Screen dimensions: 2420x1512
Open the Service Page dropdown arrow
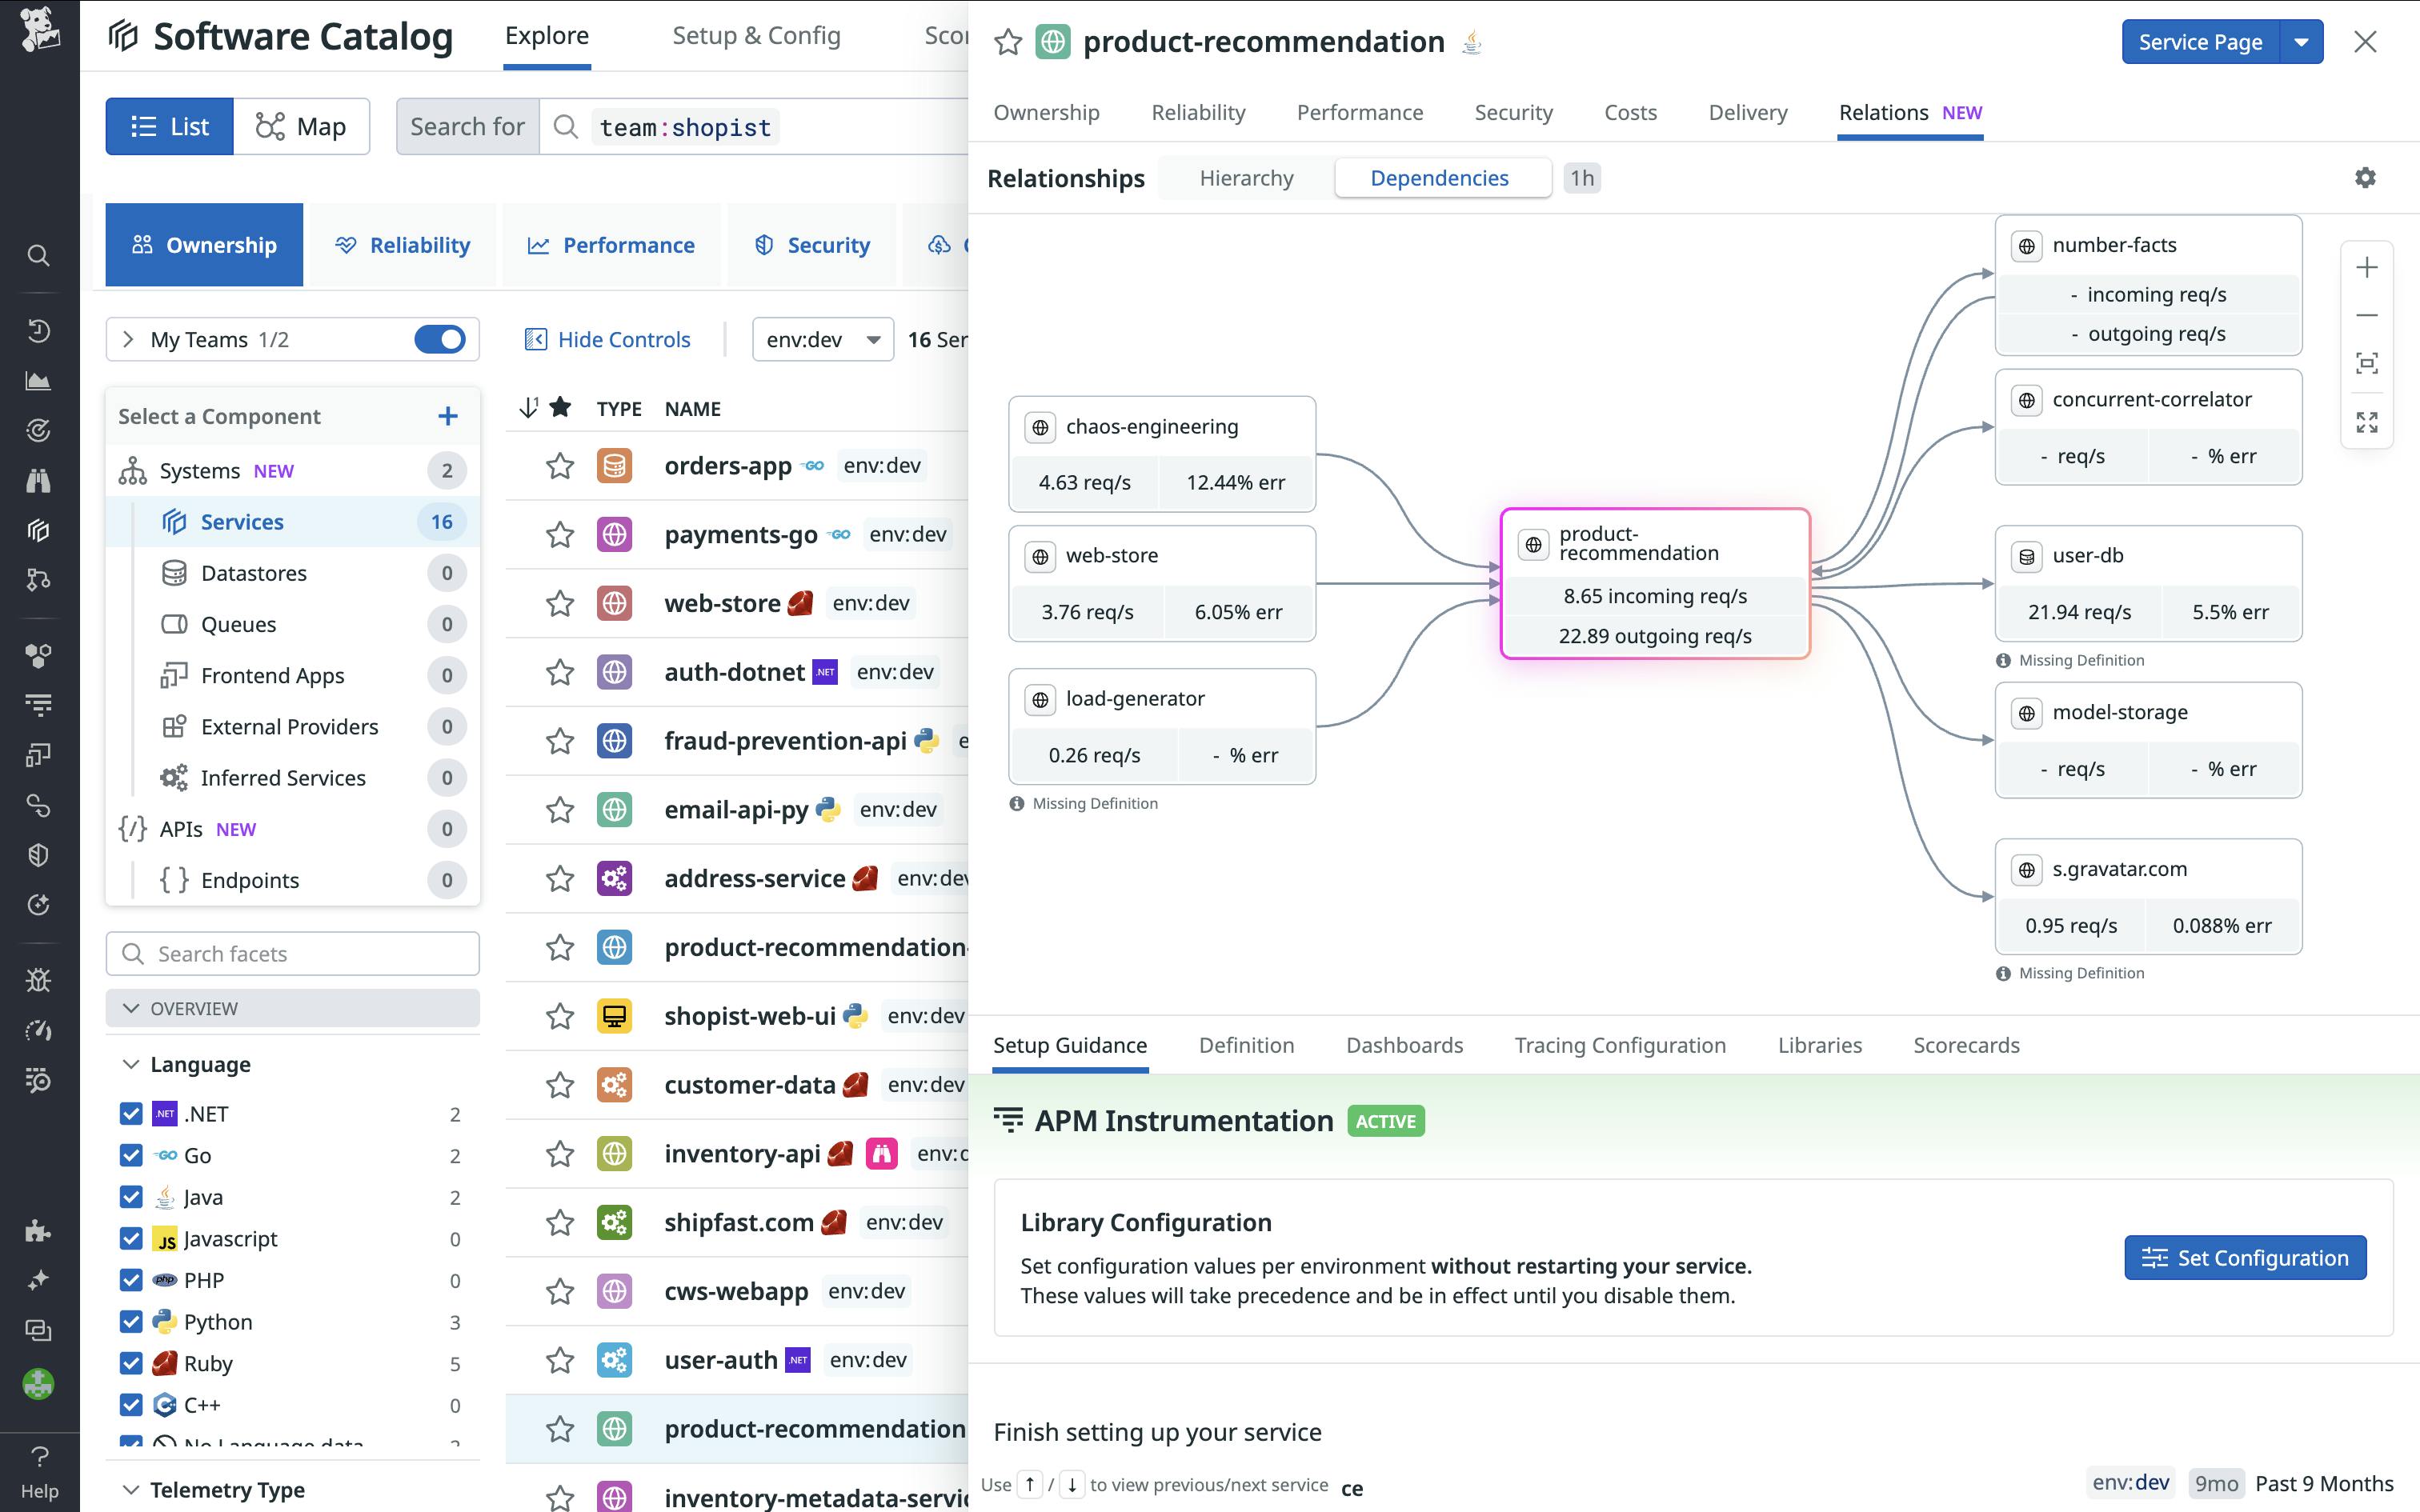tap(2302, 42)
